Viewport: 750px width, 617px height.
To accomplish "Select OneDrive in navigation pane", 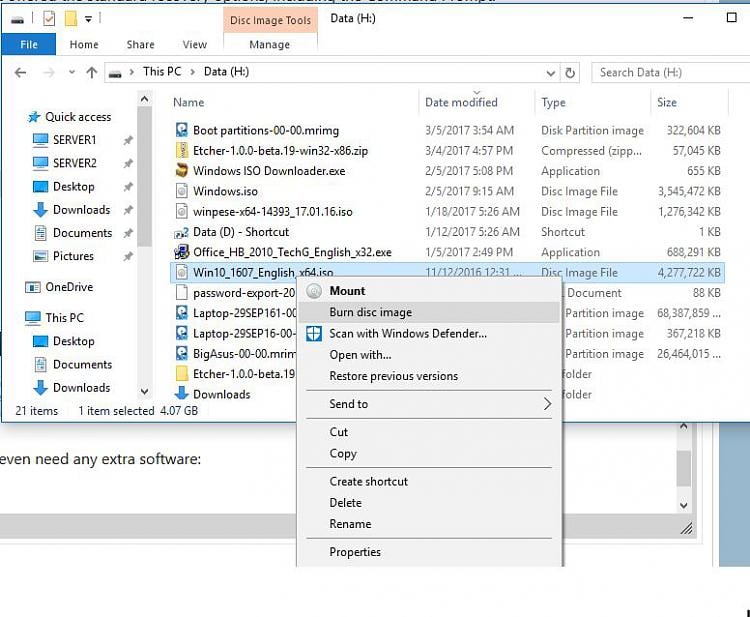I will (x=69, y=287).
